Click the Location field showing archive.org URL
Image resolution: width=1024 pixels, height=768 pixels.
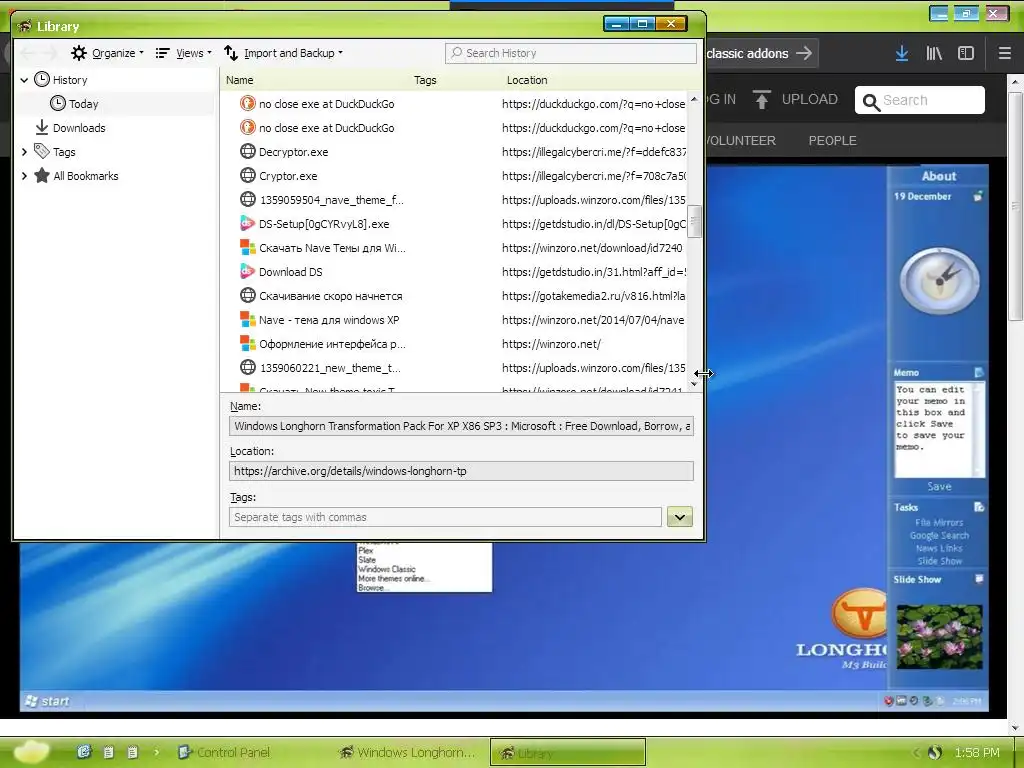point(461,471)
